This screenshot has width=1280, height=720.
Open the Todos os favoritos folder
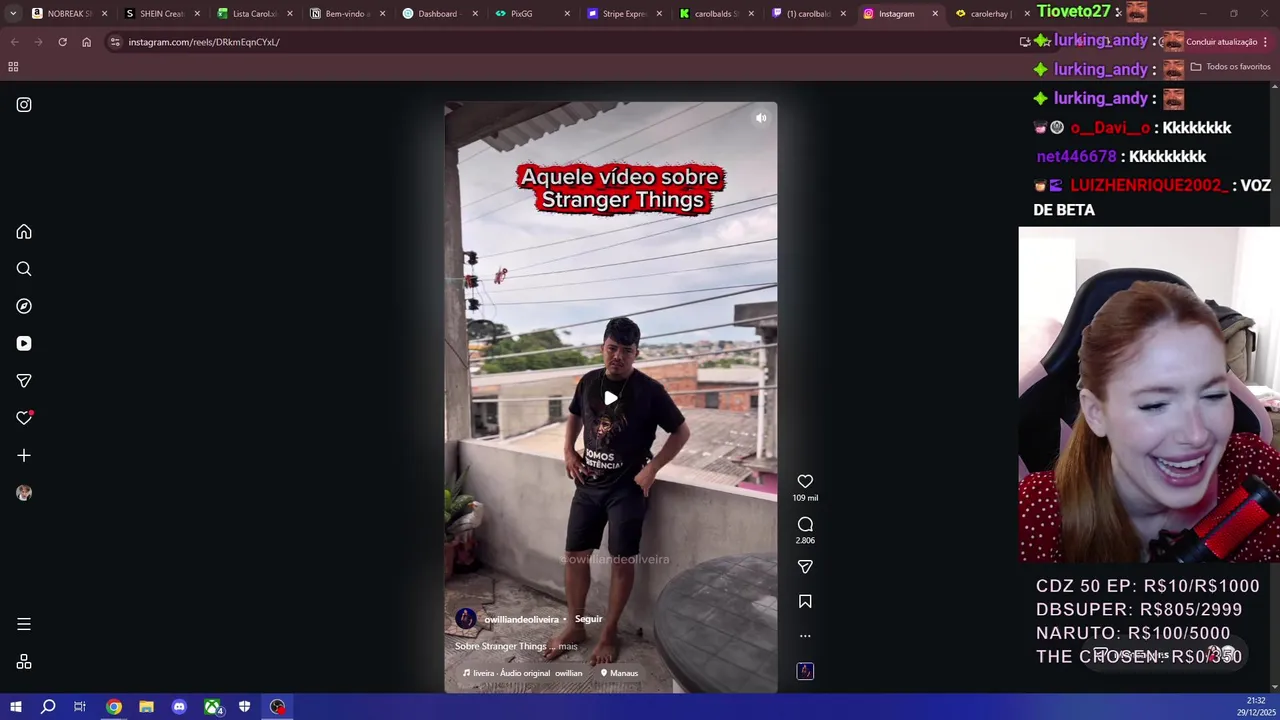[x=1231, y=67]
